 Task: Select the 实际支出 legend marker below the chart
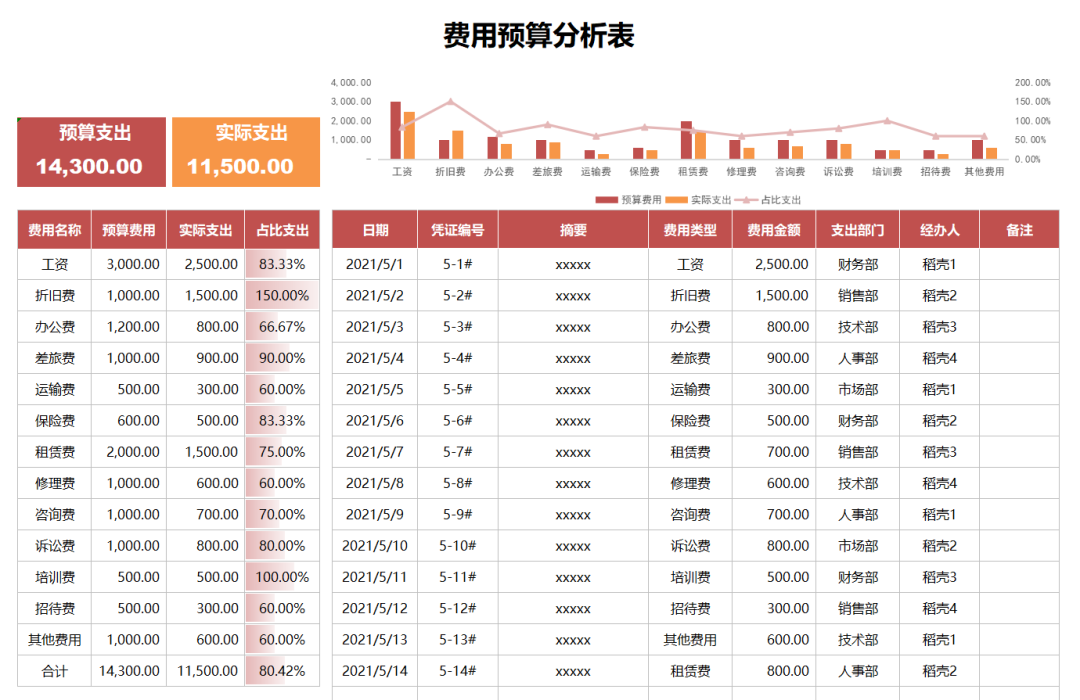pyautogui.click(x=677, y=199)
